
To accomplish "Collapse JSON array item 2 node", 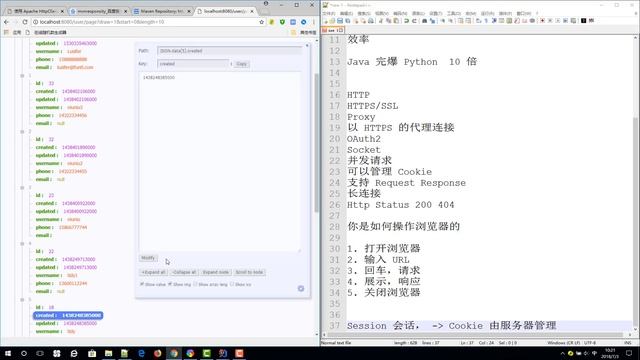I will tap(22, 131).
